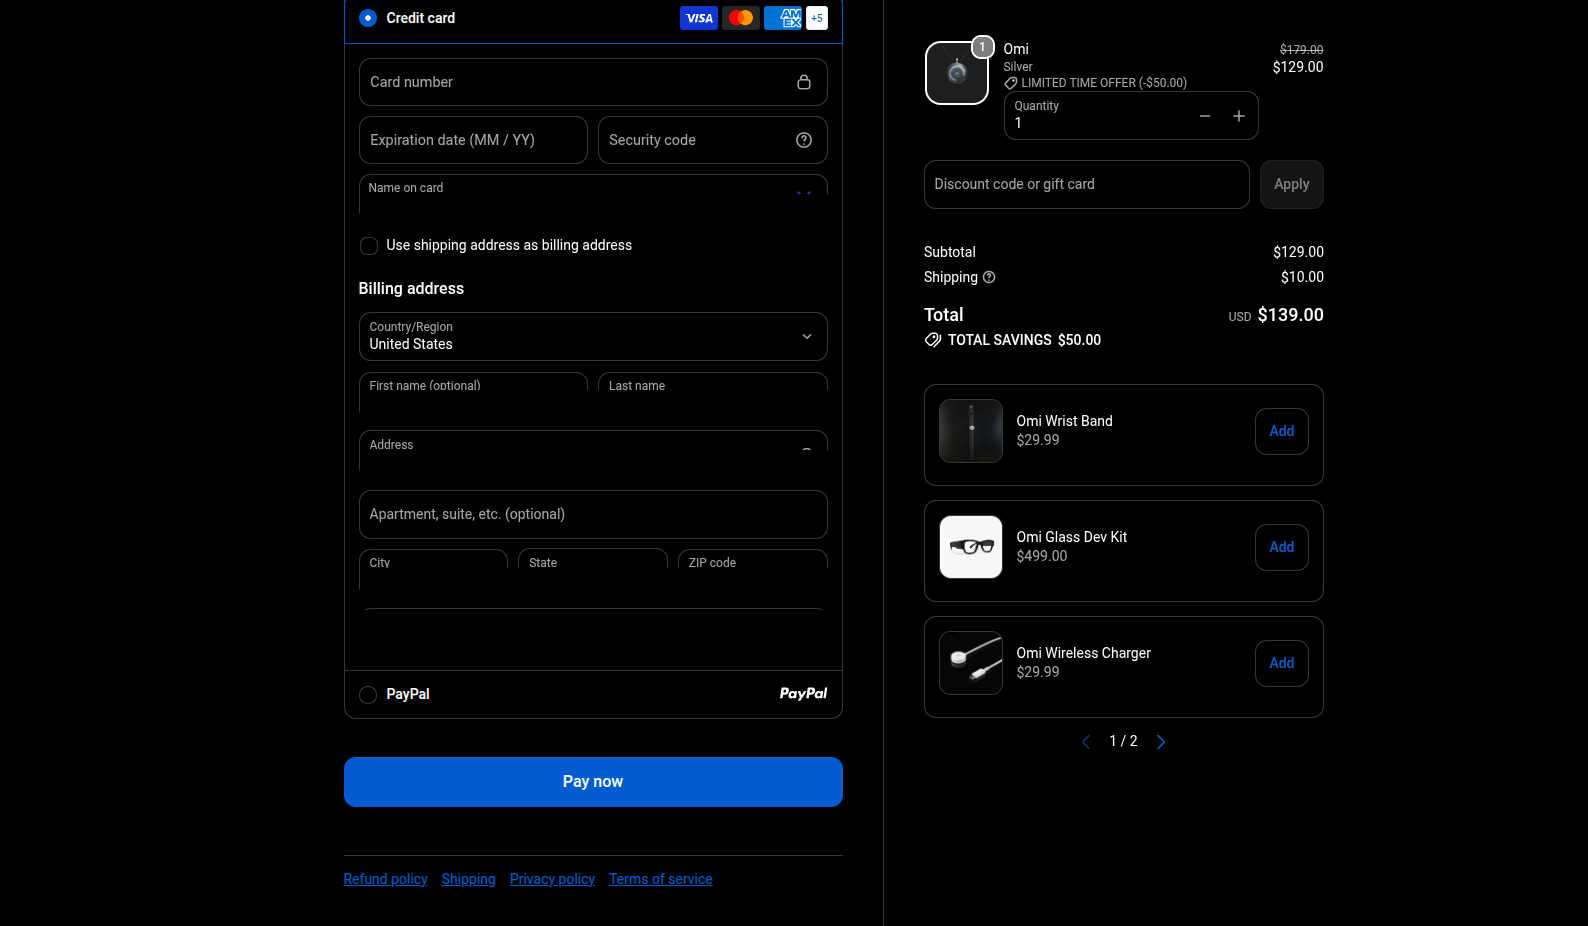Viewport: 1588px width, 926px height.
Task: Click the Omi Wrist Band $29.99 price
Action: click(1038, 440)
